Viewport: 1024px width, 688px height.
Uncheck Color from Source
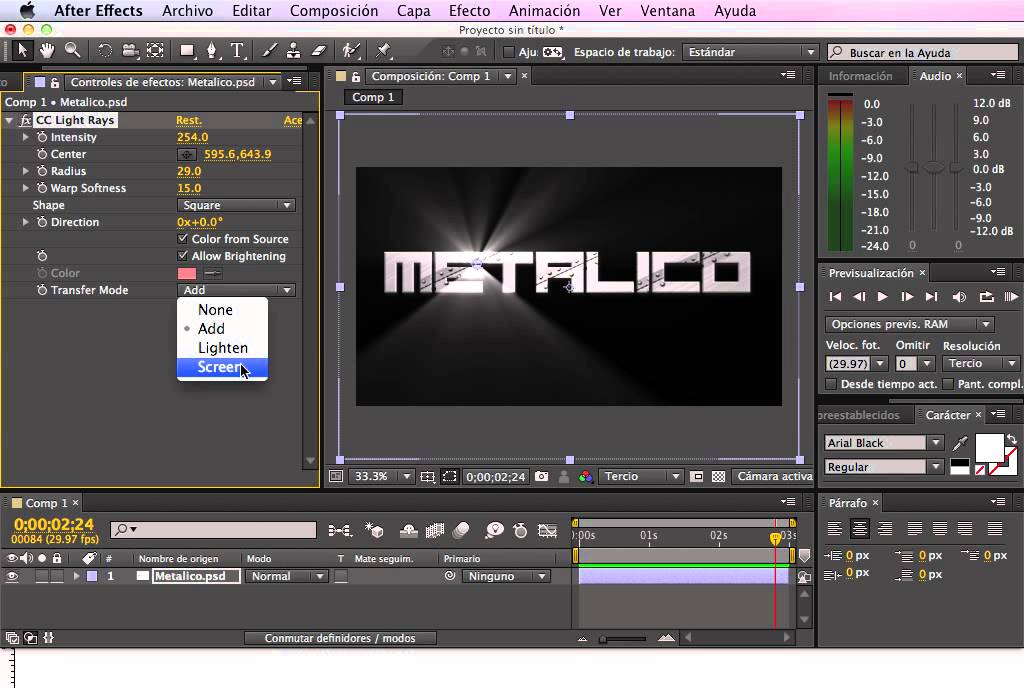pyautogui.click(x=183, y=239)
